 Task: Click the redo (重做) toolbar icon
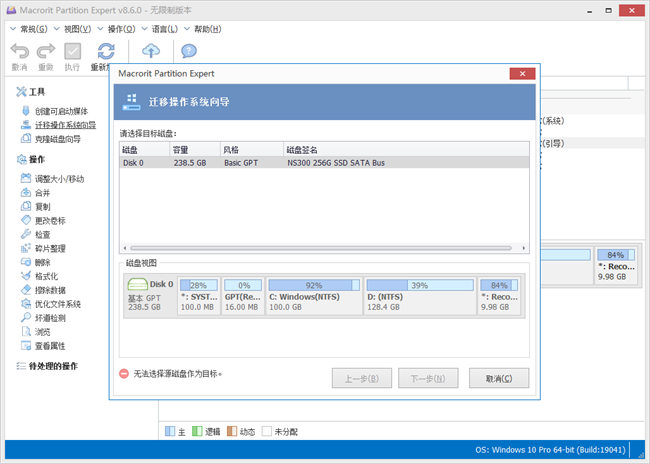(46, 52)
